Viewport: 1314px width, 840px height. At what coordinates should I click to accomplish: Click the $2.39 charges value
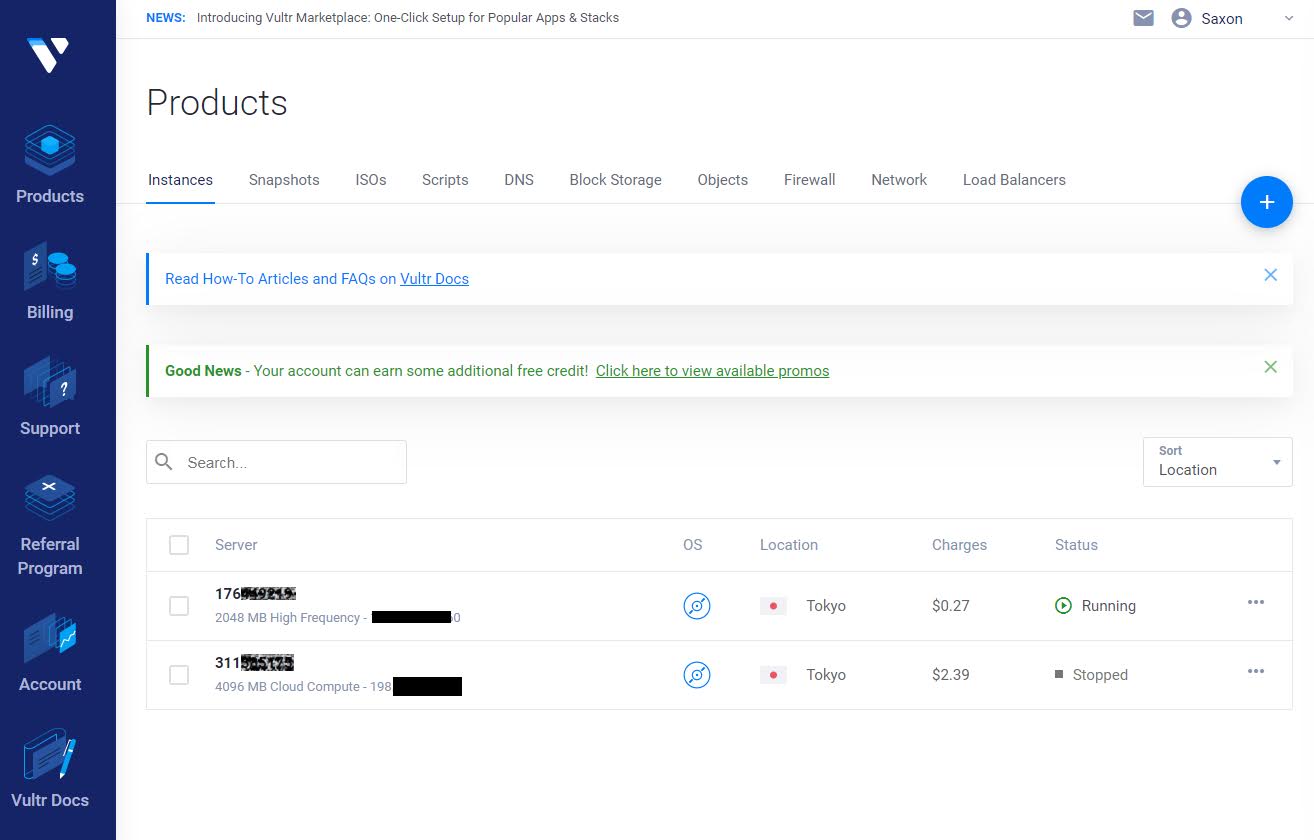(950, 675)
